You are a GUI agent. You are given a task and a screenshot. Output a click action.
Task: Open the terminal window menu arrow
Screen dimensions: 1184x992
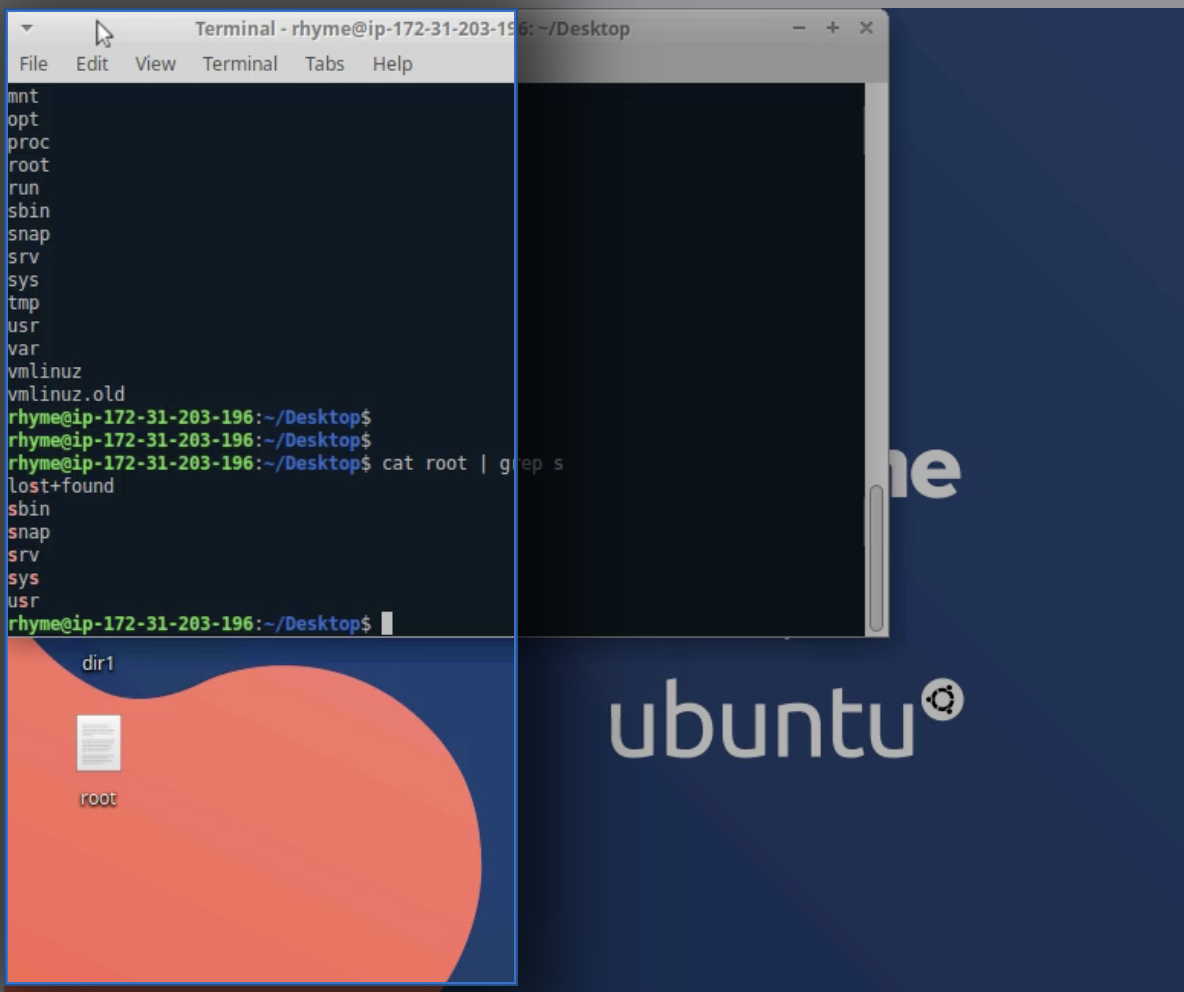pos(26,28)
